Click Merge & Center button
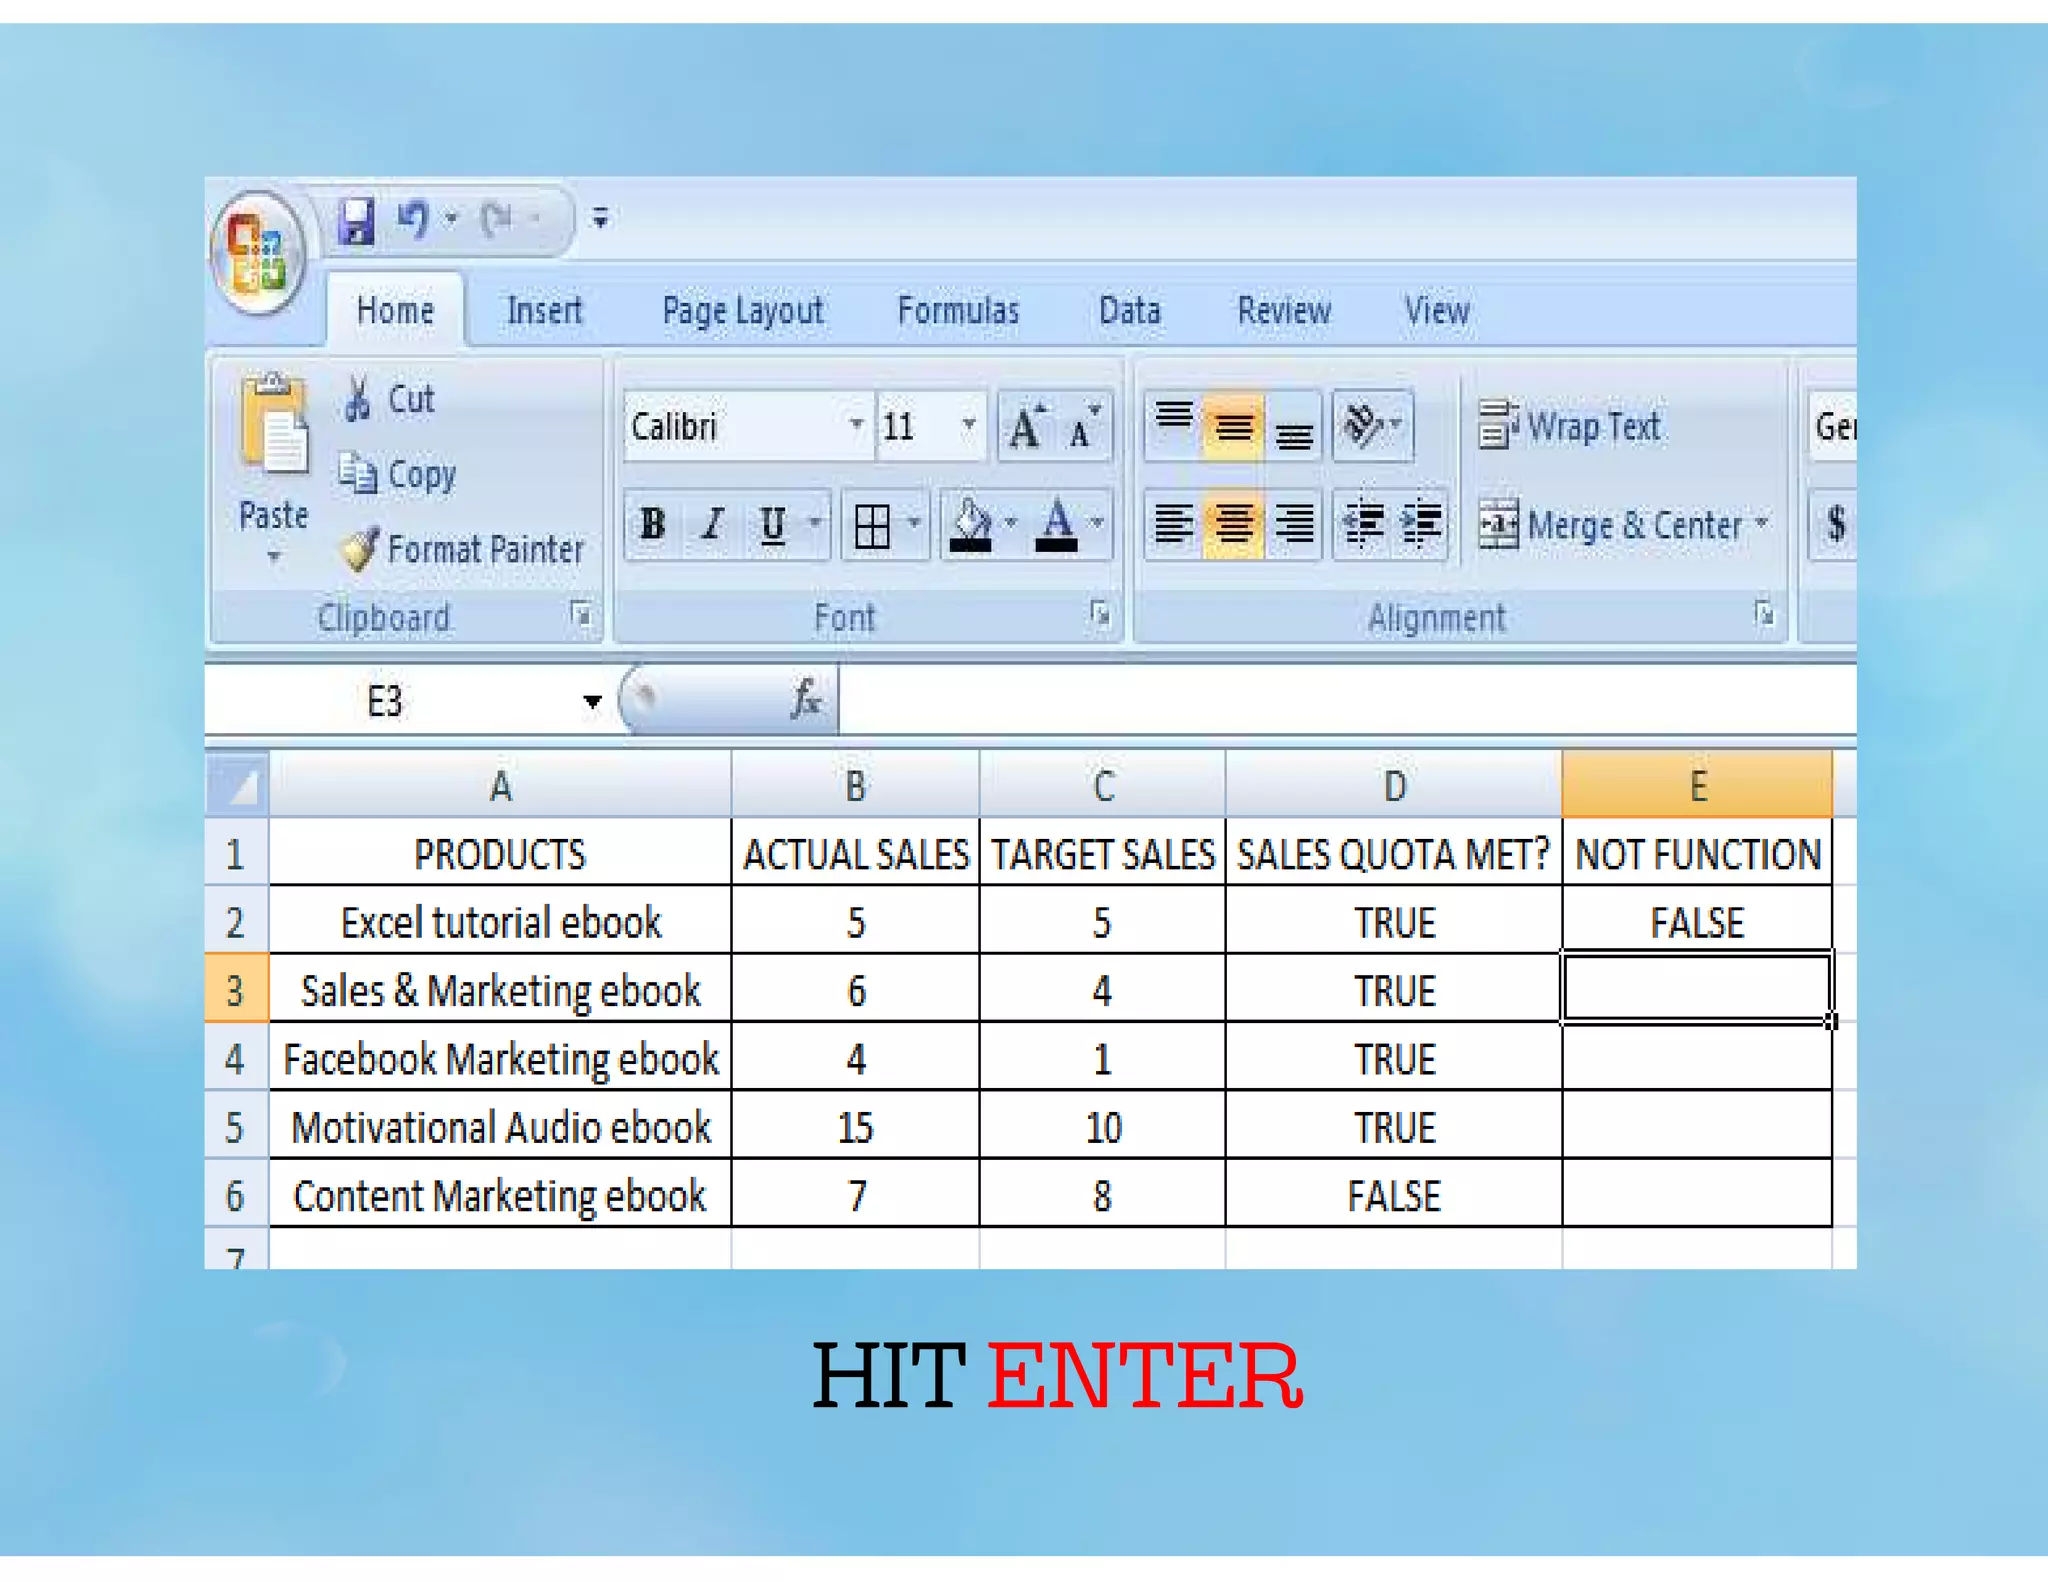The image size is (2048, 1582). click(1614, 525)
